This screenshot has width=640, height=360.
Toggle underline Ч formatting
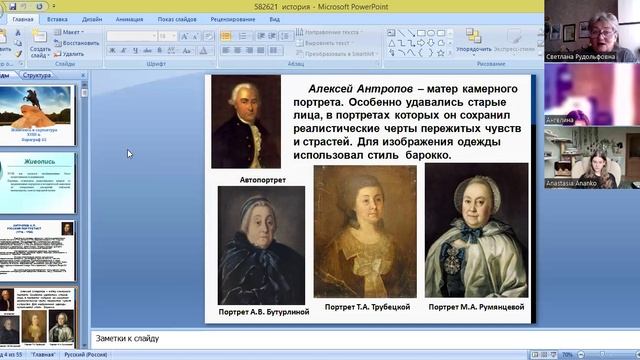pyautogui.click(x=135, y=51)
